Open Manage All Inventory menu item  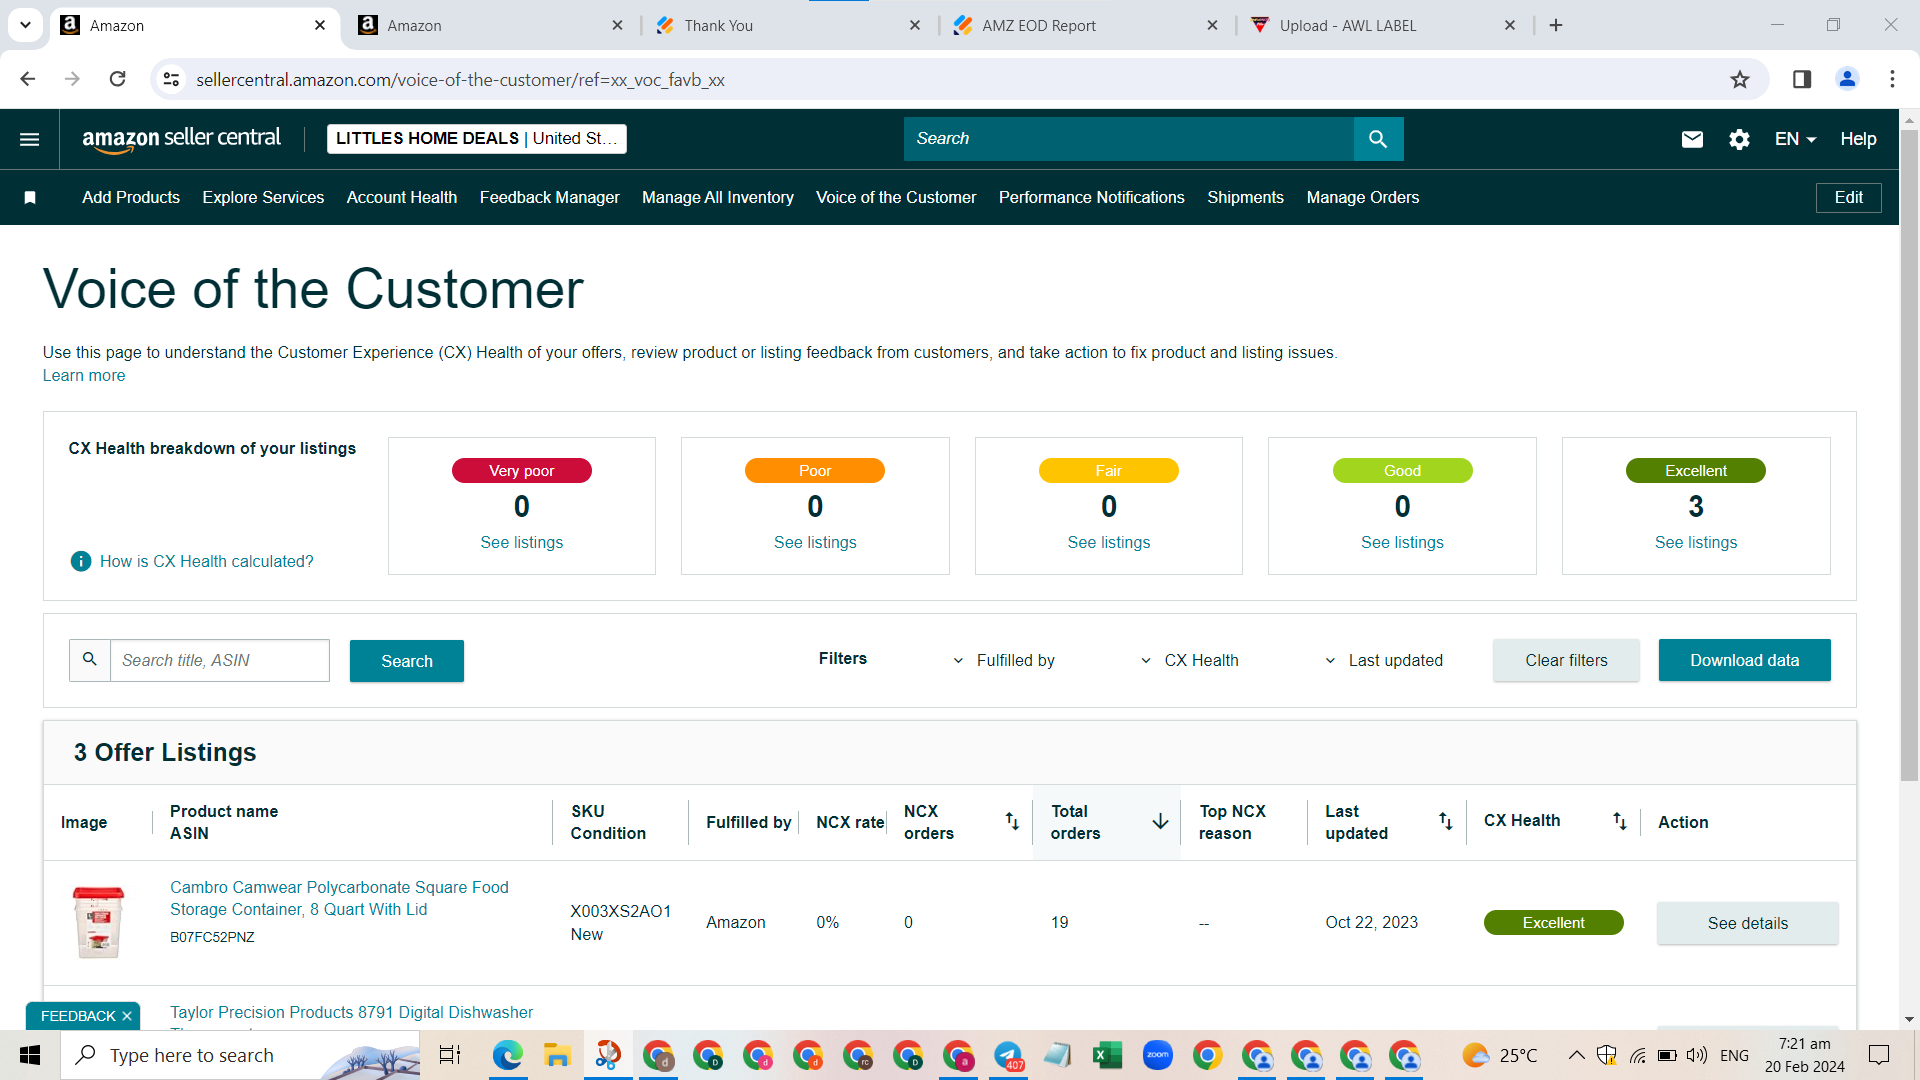(718, 198)
